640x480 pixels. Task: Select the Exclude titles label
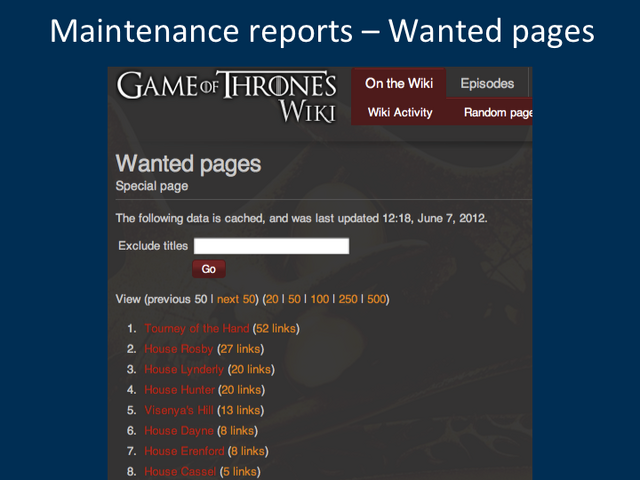click(x=153, y=246)
